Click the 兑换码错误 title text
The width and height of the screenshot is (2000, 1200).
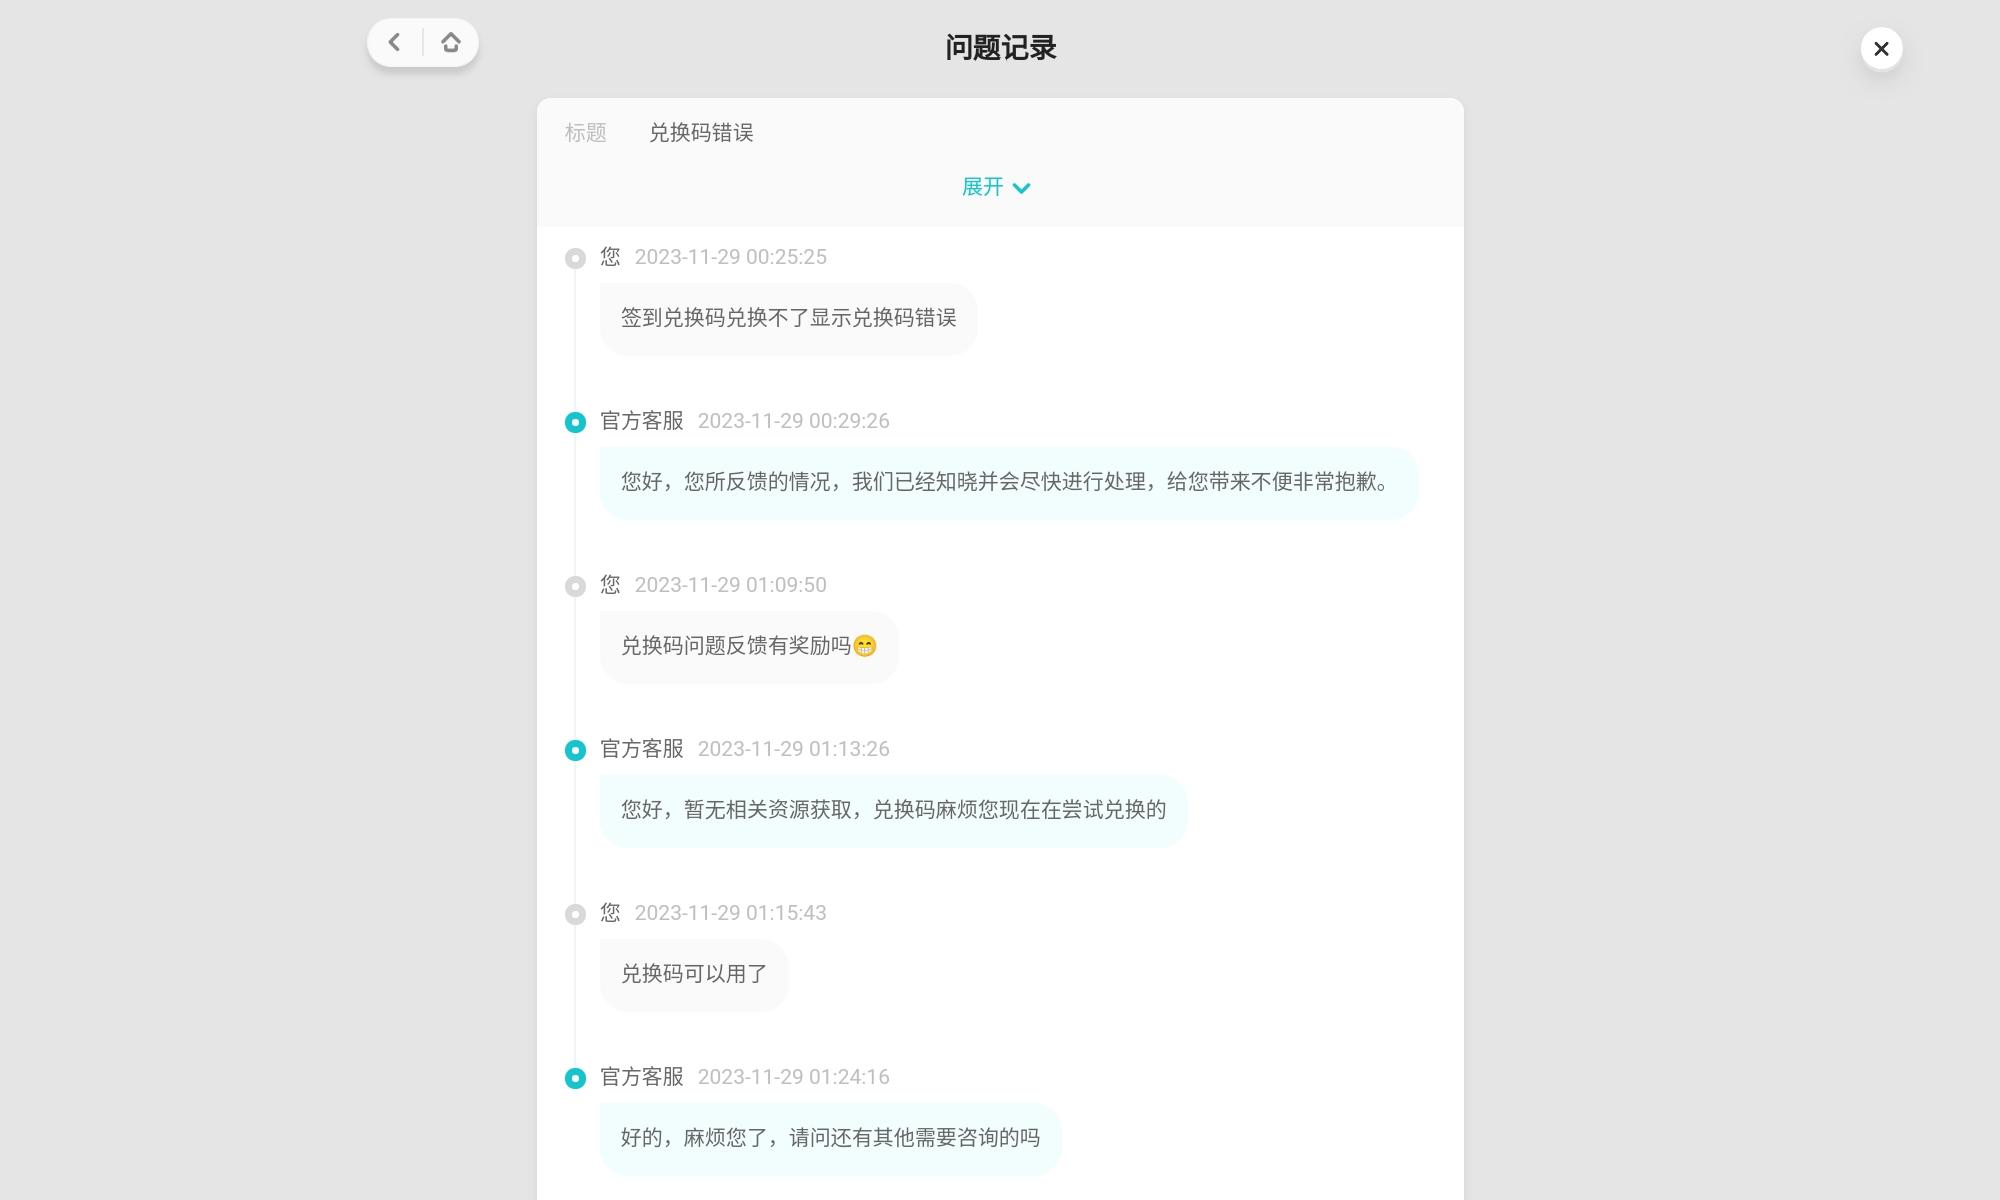coord(701,133)
